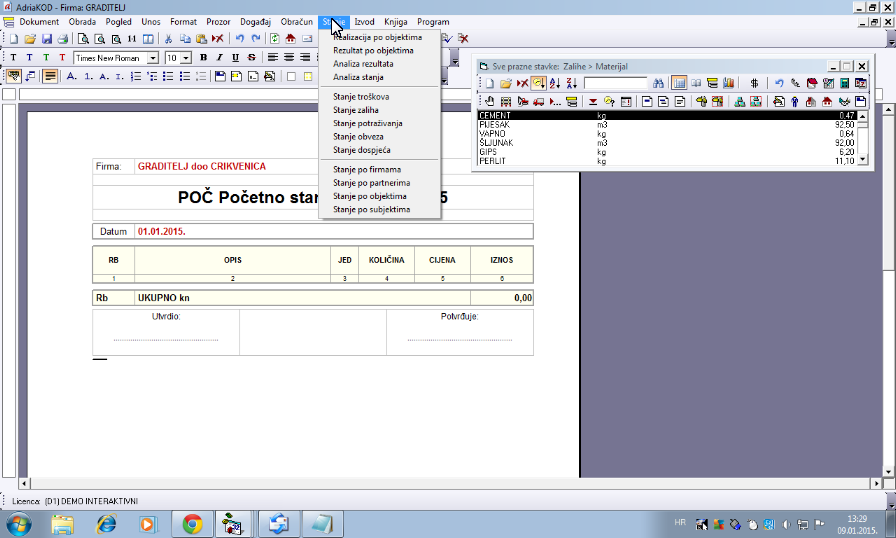Sort descending Z-A in the Materijal window

(x=571, y=83)
